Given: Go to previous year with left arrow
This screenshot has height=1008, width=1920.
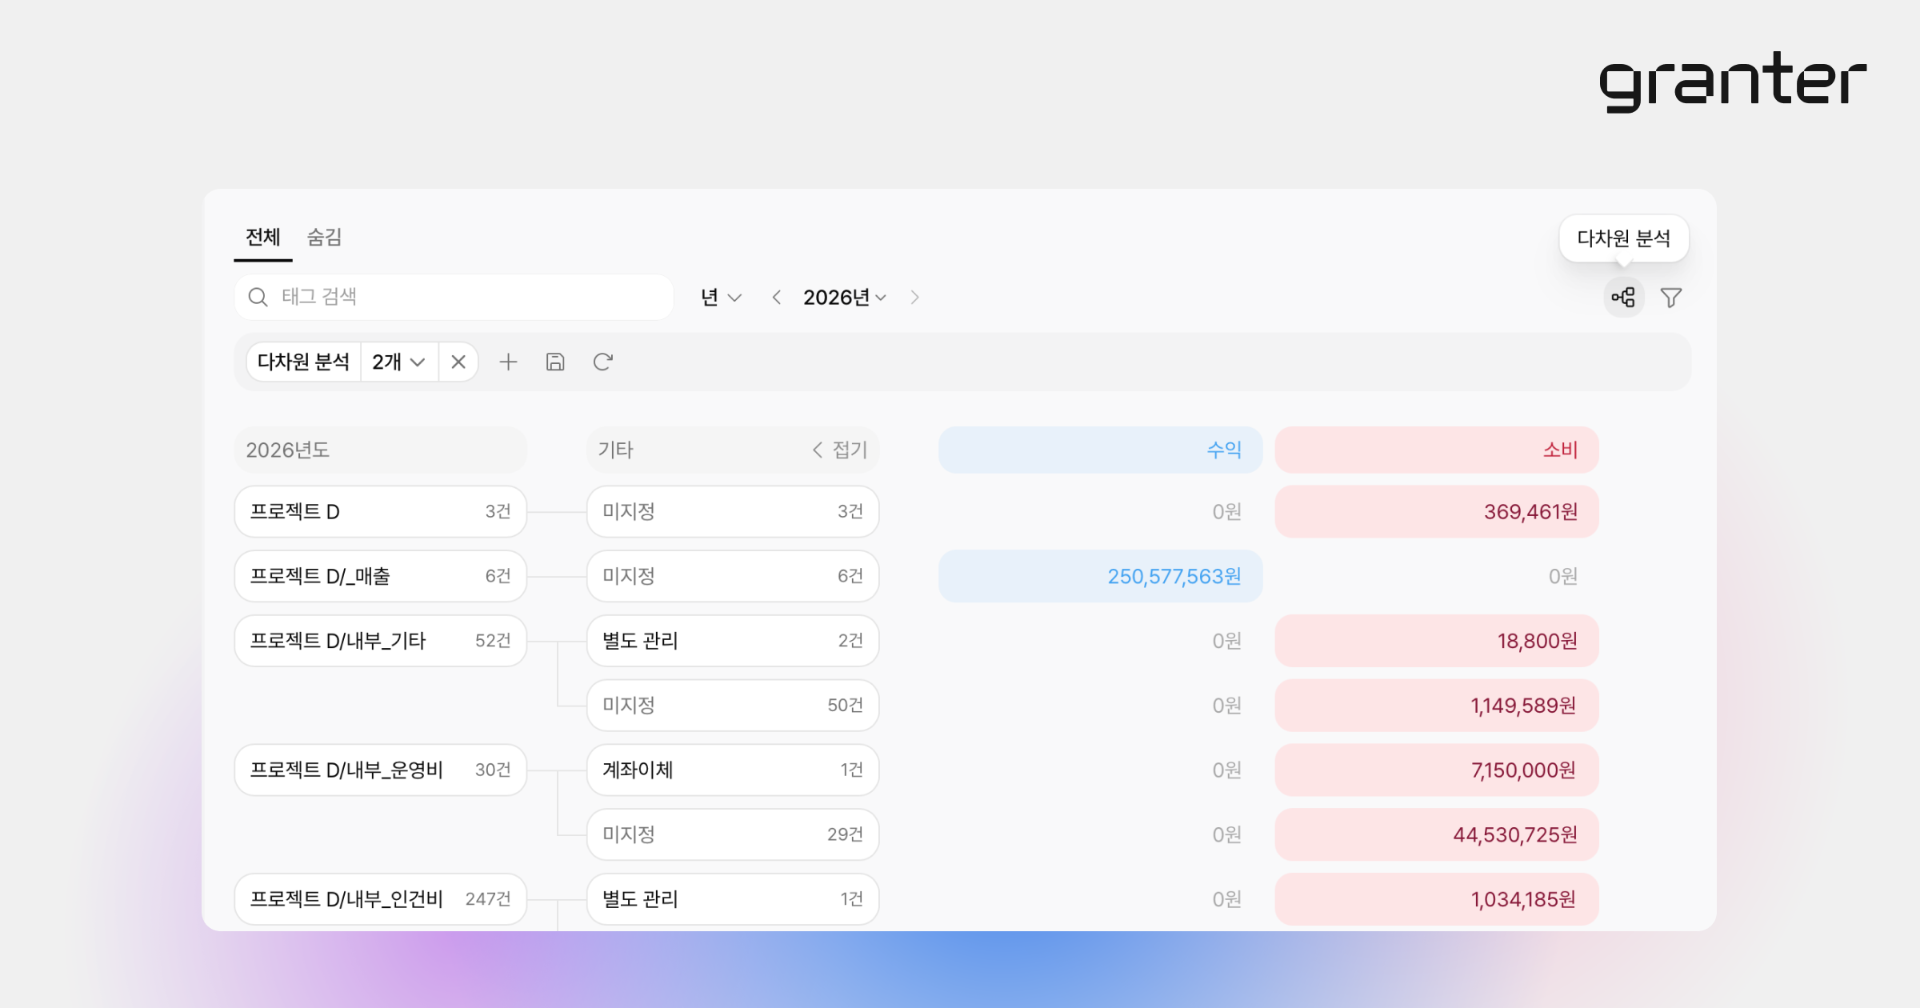Looking at the screenshot, I should point(776,297).
